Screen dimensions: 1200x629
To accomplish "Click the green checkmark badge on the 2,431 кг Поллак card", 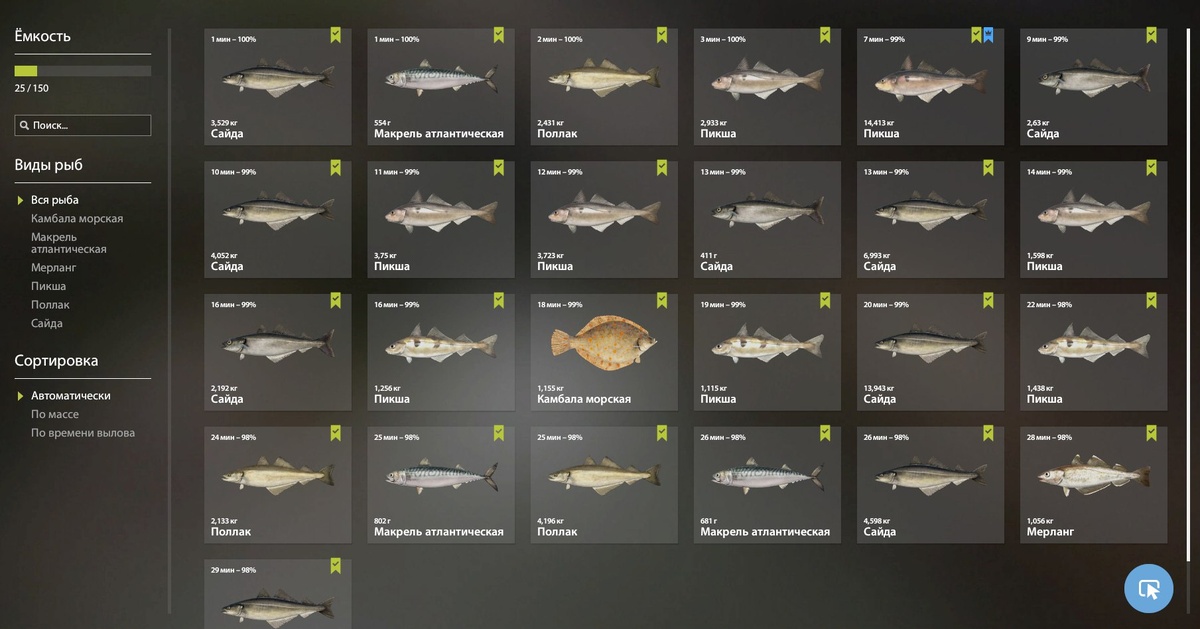I will pyautogui.click(x=662, y=35).
